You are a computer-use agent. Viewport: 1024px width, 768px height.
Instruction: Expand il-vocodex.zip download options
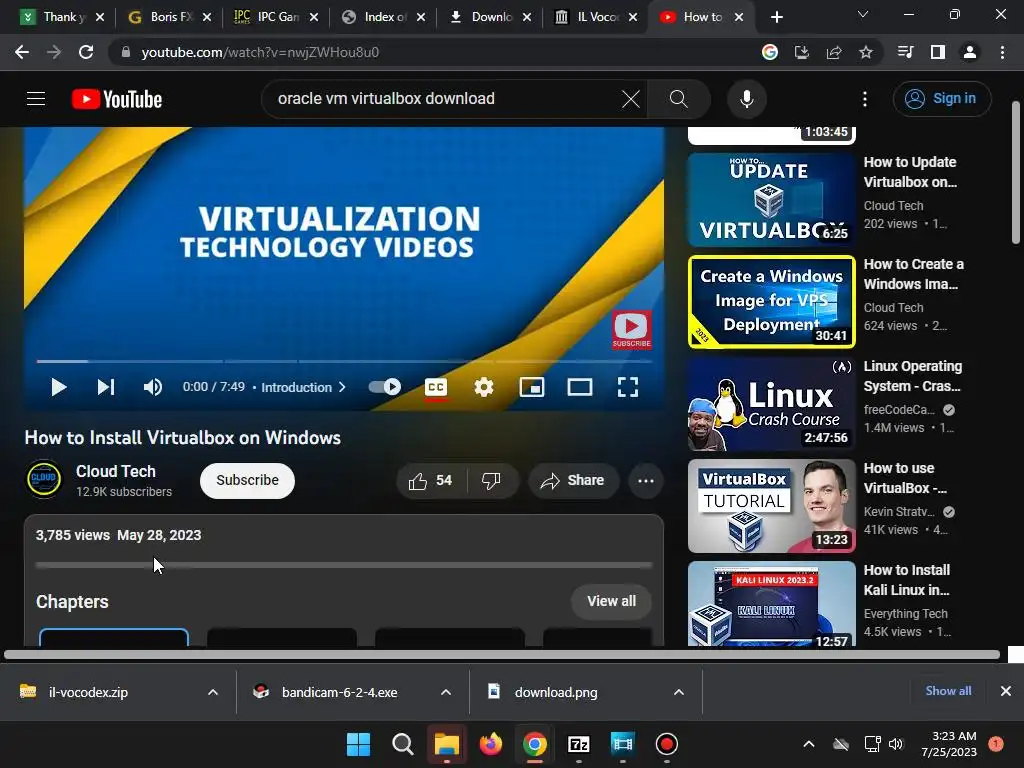pyautogui.click(x=213, y=692)
